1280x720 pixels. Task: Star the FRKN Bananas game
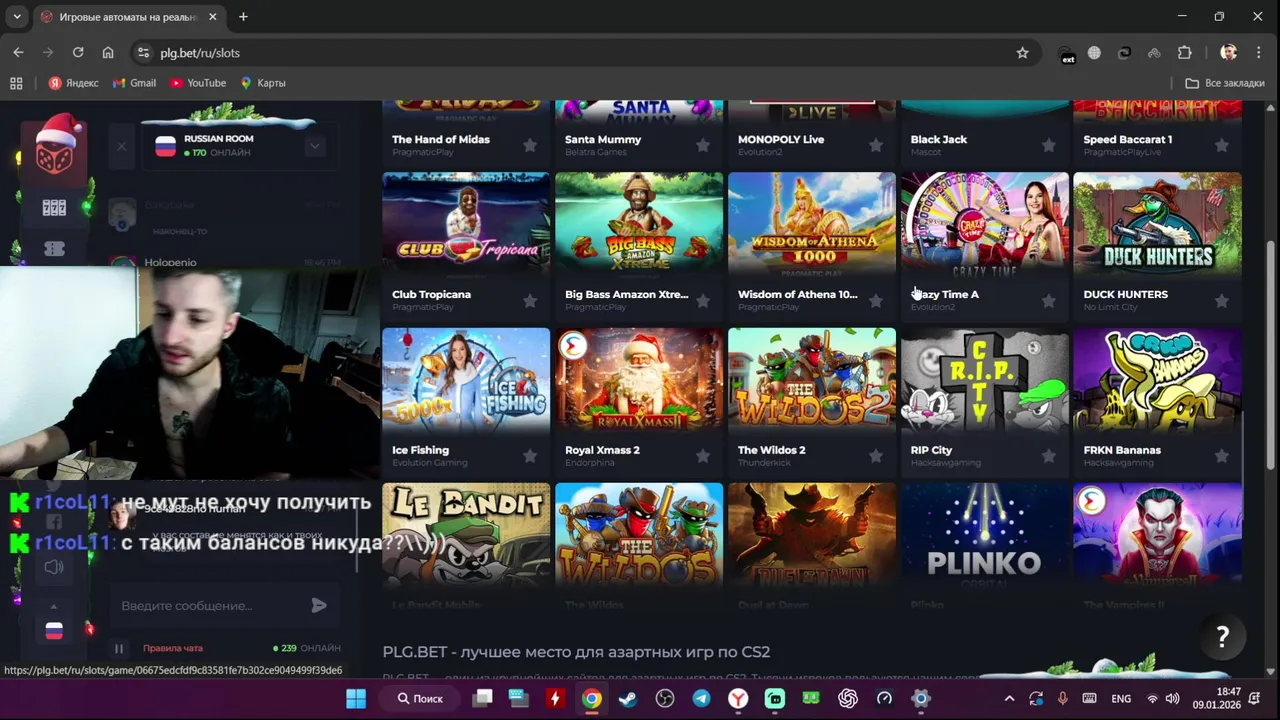(1221, 456)
